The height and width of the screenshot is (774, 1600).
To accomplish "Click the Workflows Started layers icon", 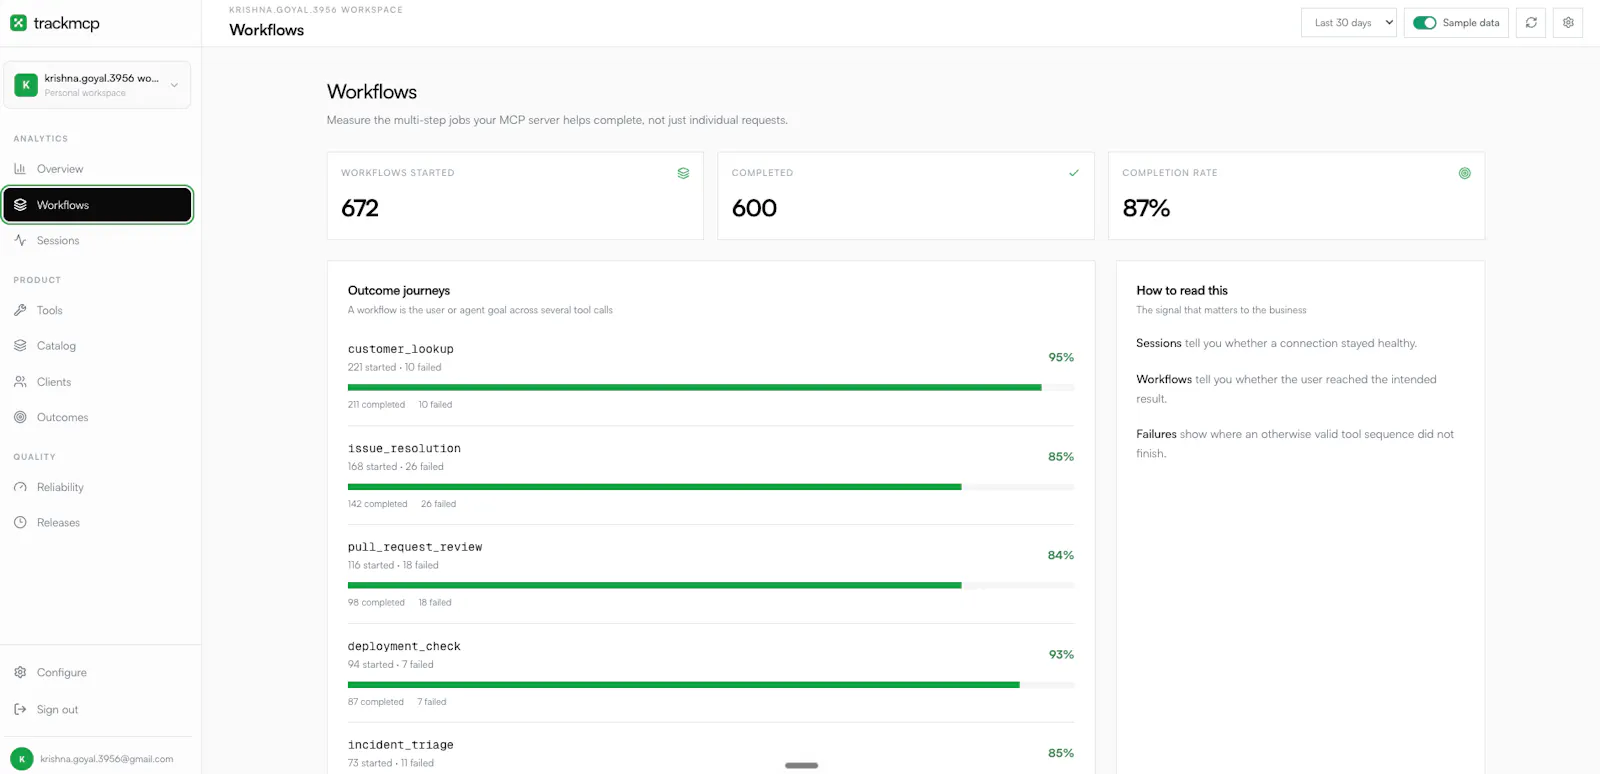I will point(683,173).
